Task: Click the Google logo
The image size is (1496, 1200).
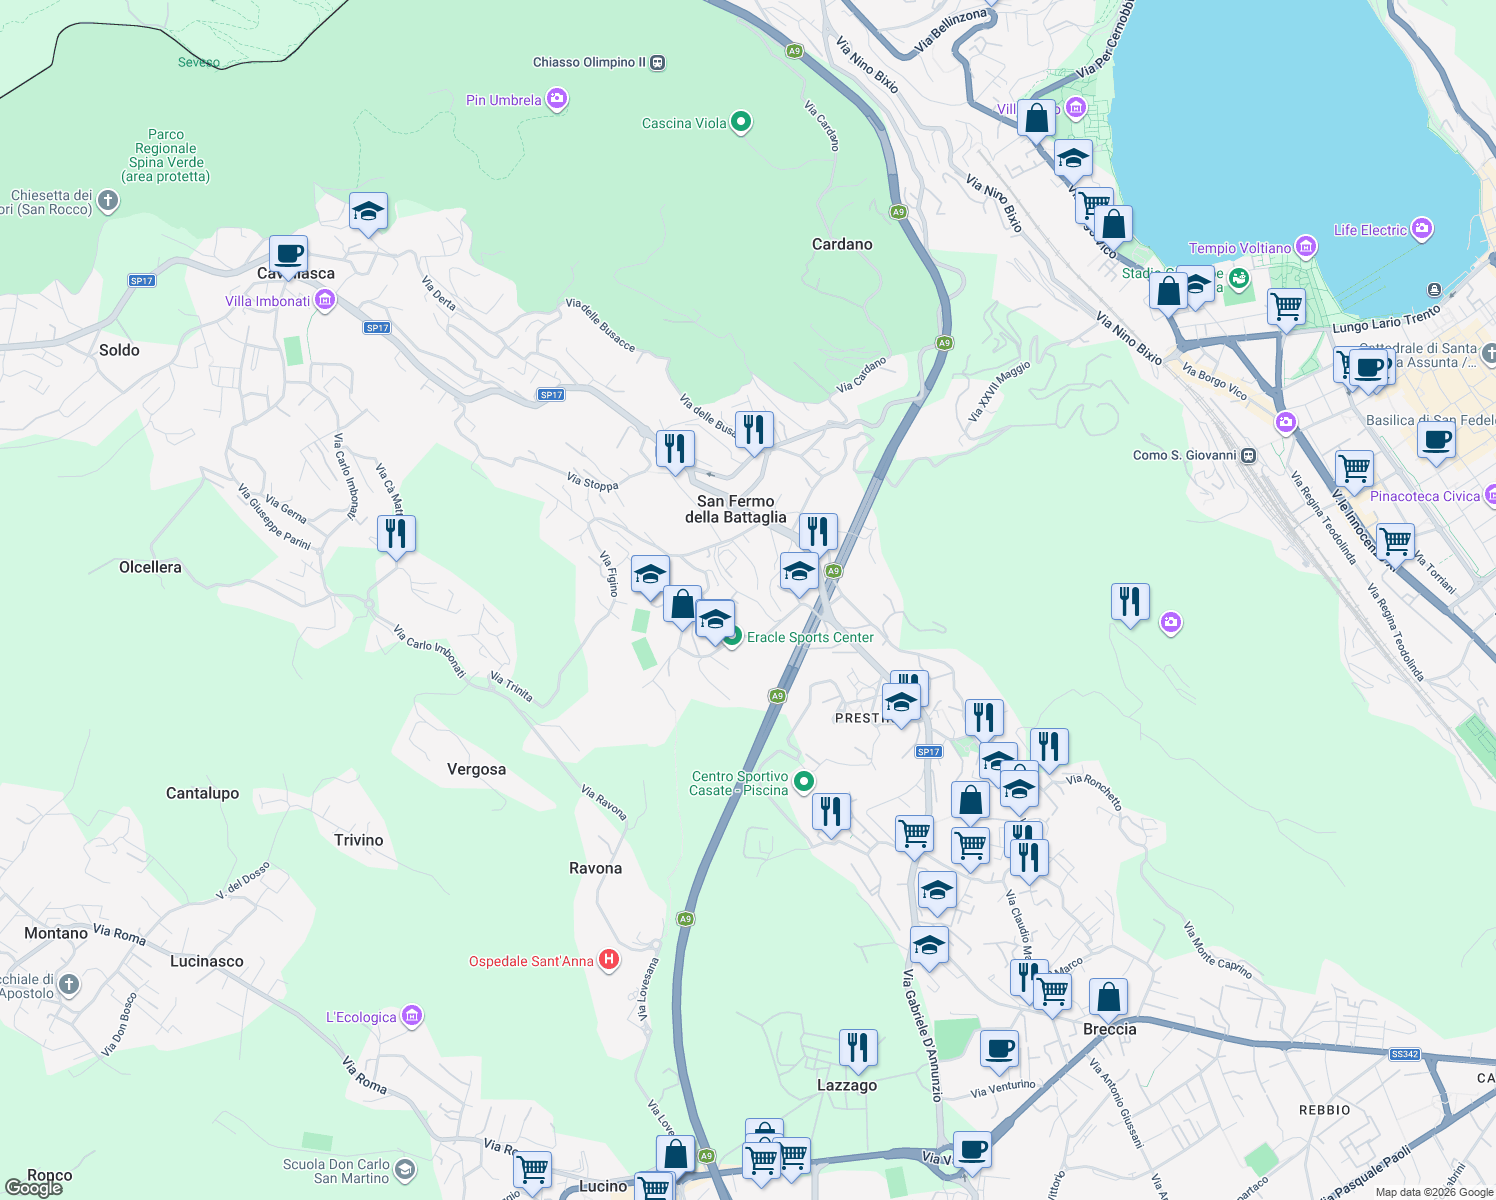Action: [x=36, y=1190]
